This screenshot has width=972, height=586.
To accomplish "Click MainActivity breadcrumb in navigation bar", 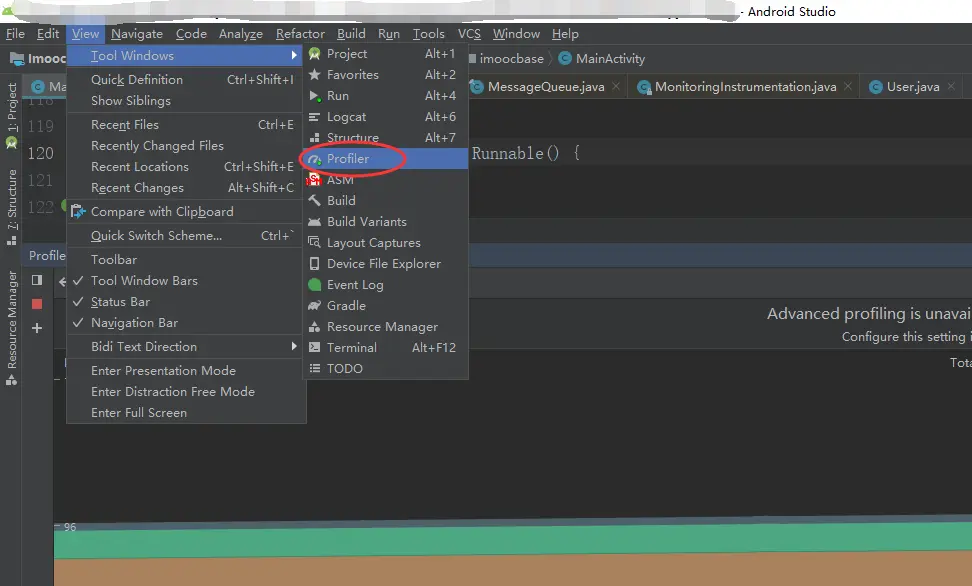I will click(x=602, y=59).
